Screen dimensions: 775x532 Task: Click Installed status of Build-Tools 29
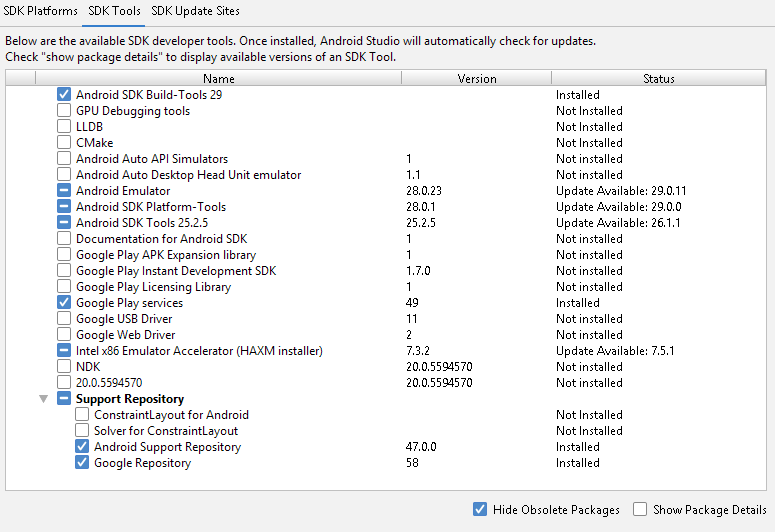(x=577, y=94)
